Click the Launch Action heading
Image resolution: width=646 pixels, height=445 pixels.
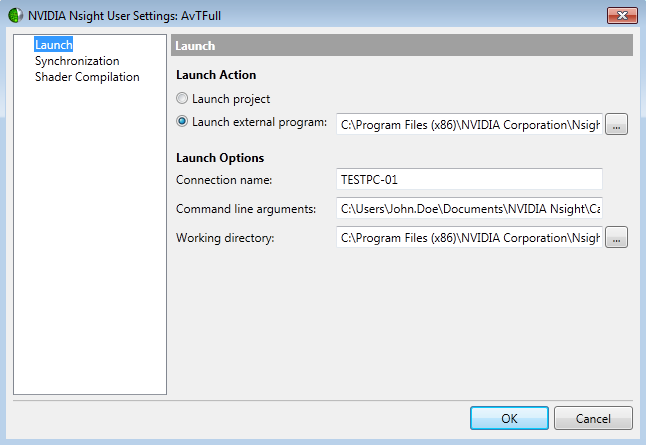216,75
